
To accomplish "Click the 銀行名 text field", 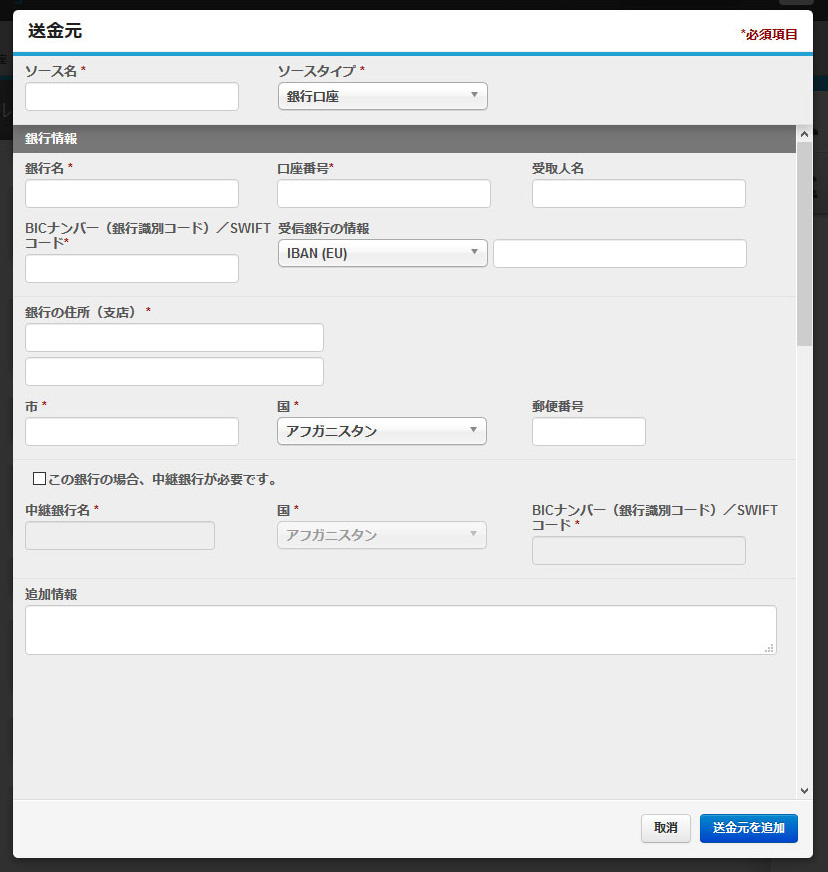I will (x=132, y=194).
